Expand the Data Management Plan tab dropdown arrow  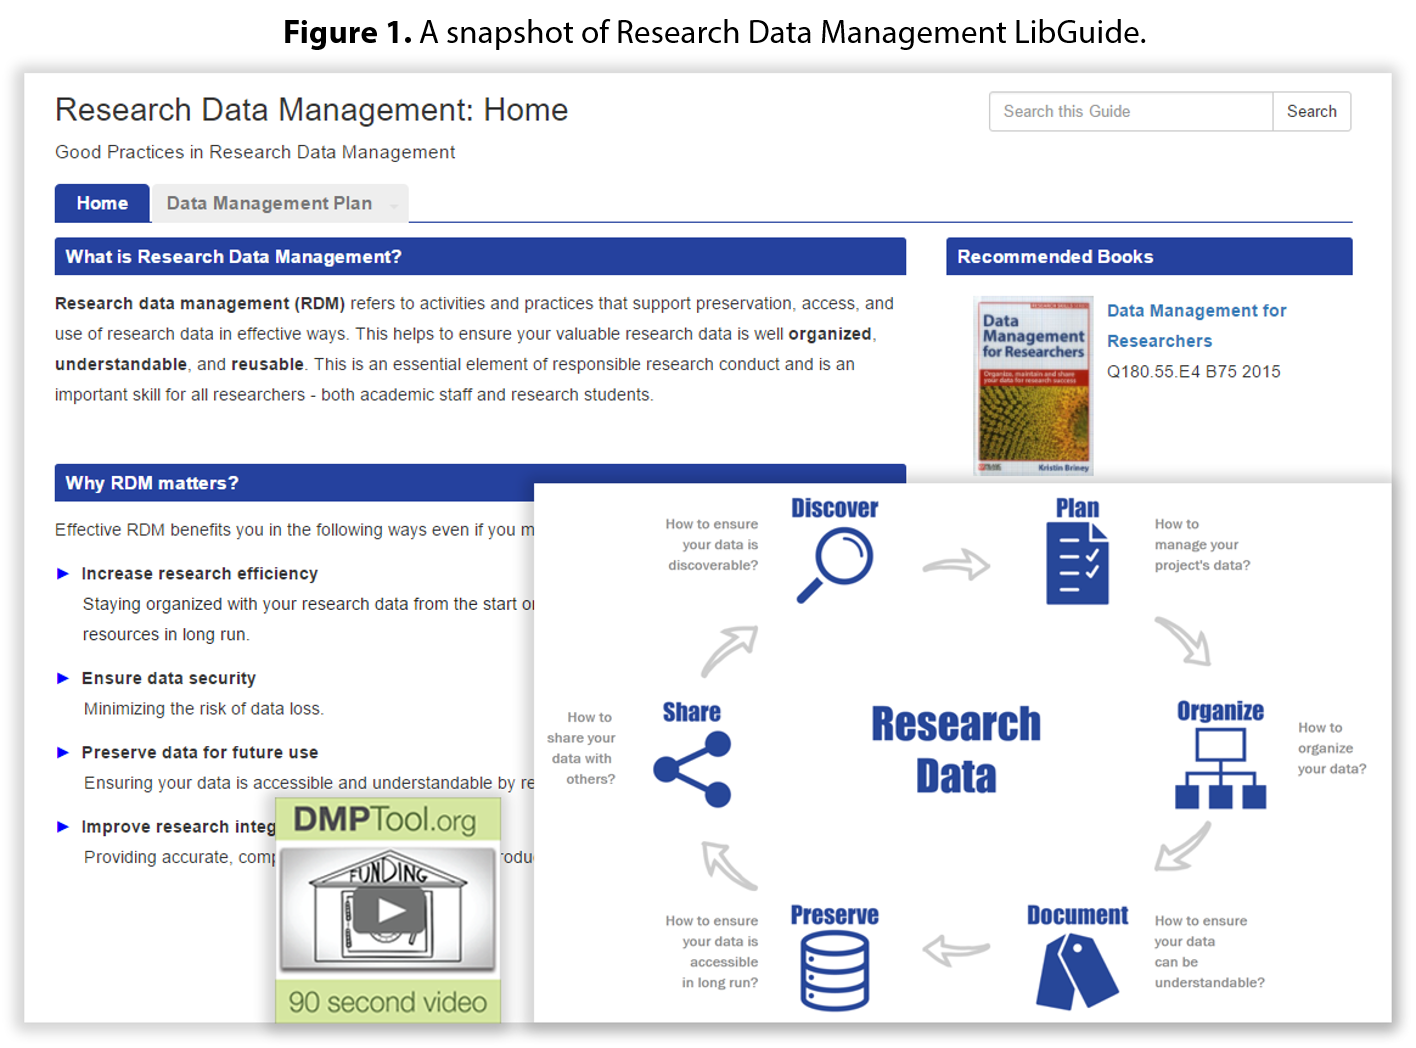pos(394,206)
